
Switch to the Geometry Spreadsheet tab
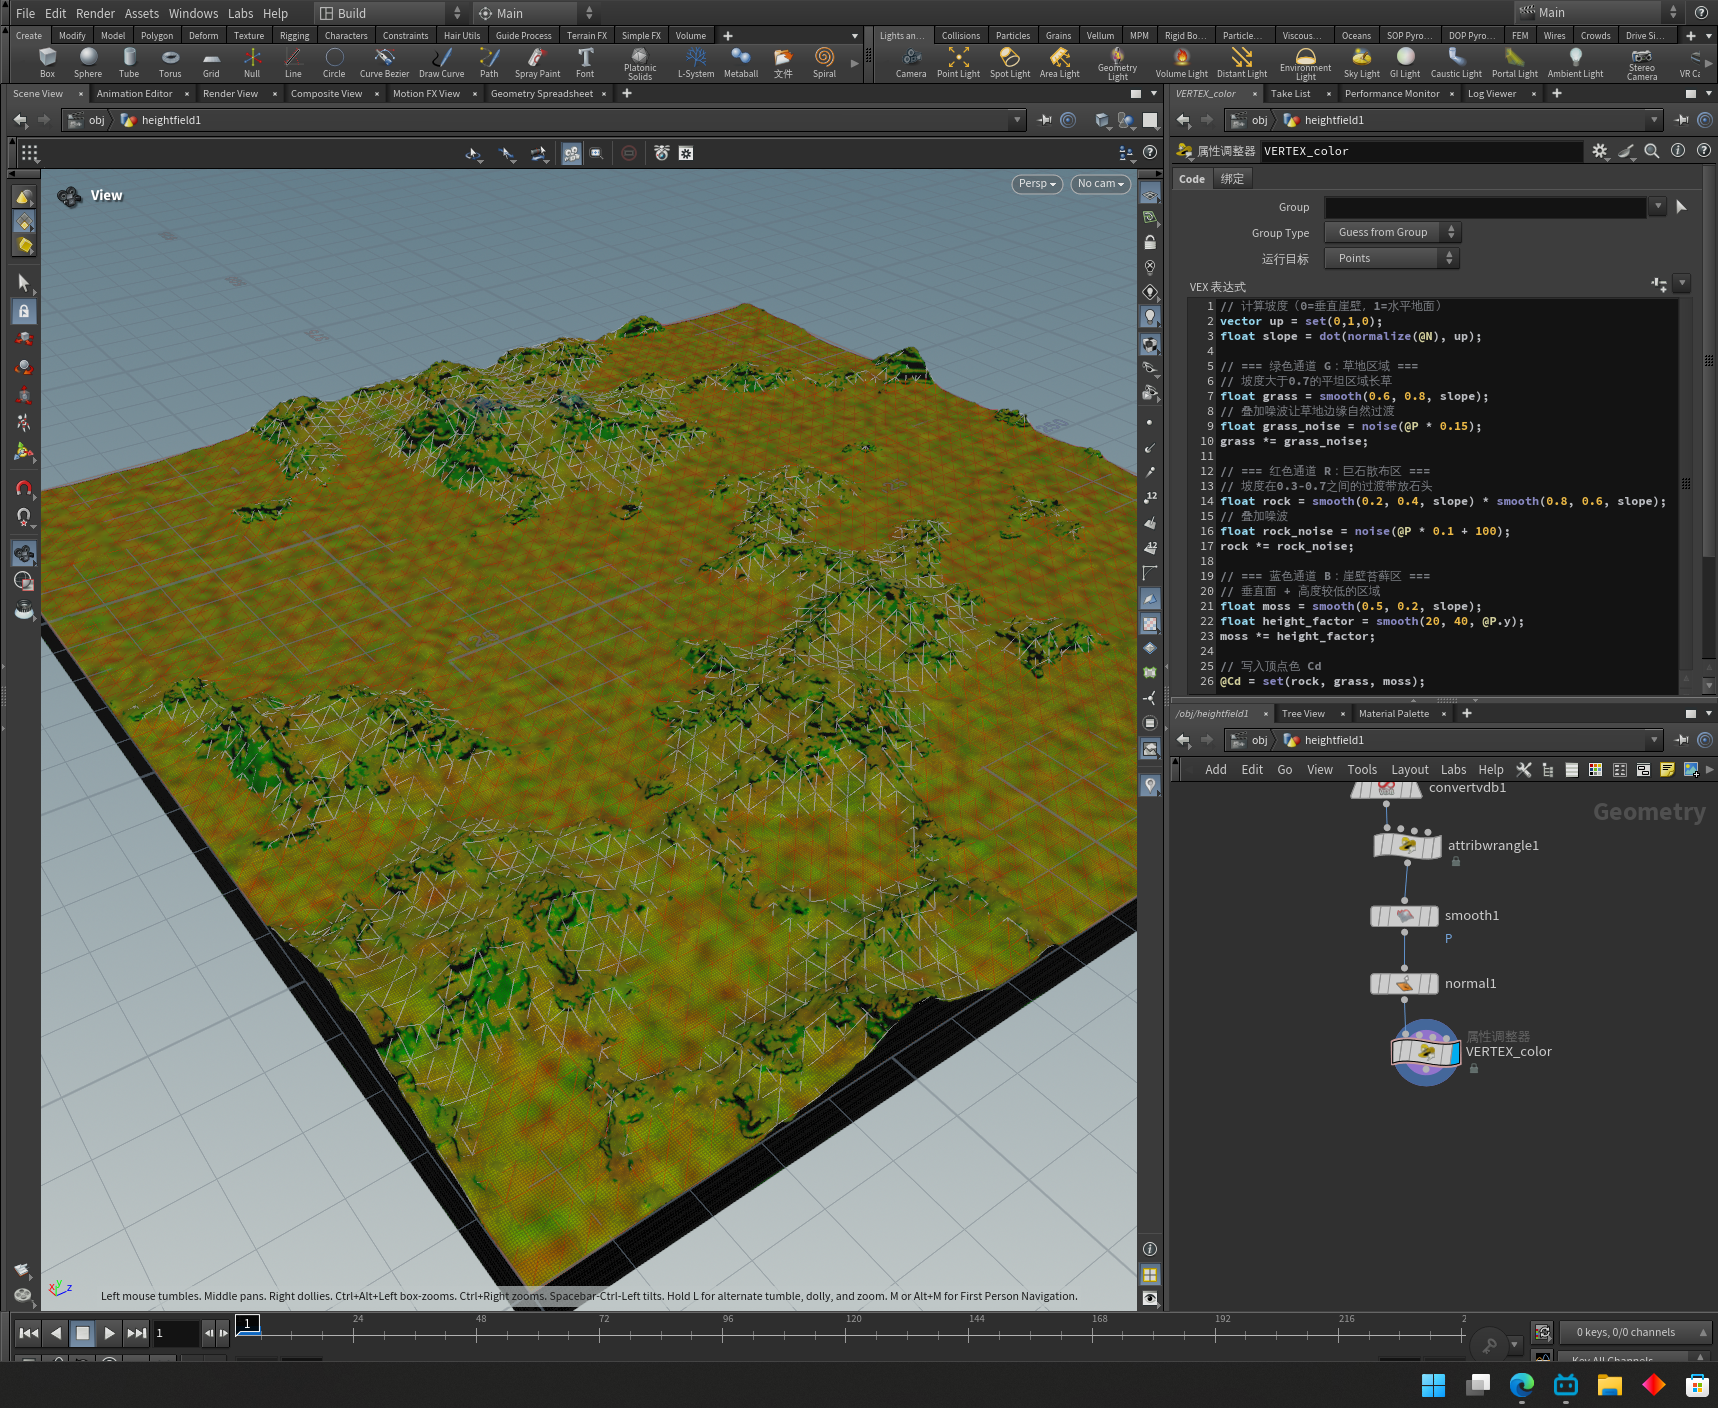[x=542, y=94]
